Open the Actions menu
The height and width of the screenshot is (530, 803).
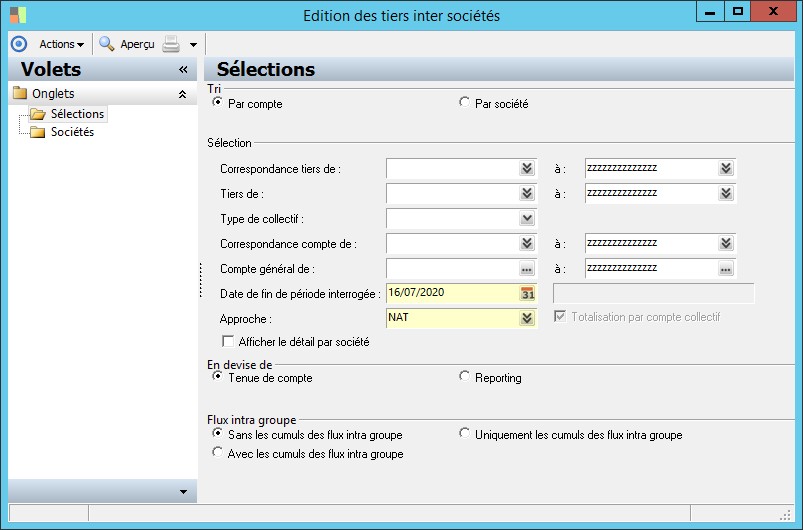pyautogui.click(x=61, y=44)
